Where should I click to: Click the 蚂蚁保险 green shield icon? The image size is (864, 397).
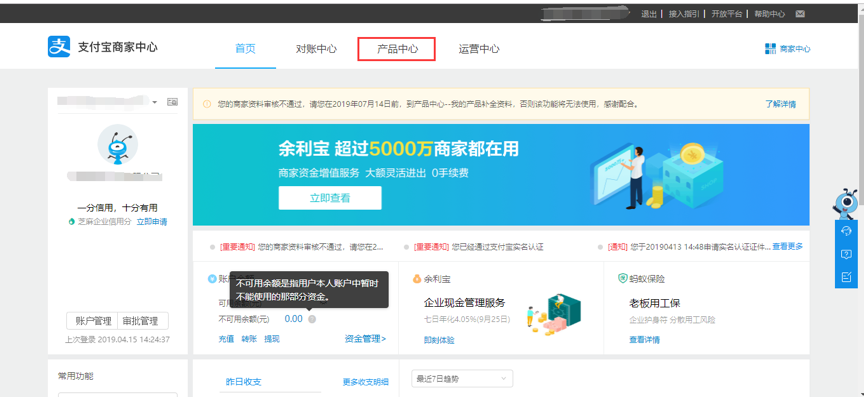click(x=623, y=279)
